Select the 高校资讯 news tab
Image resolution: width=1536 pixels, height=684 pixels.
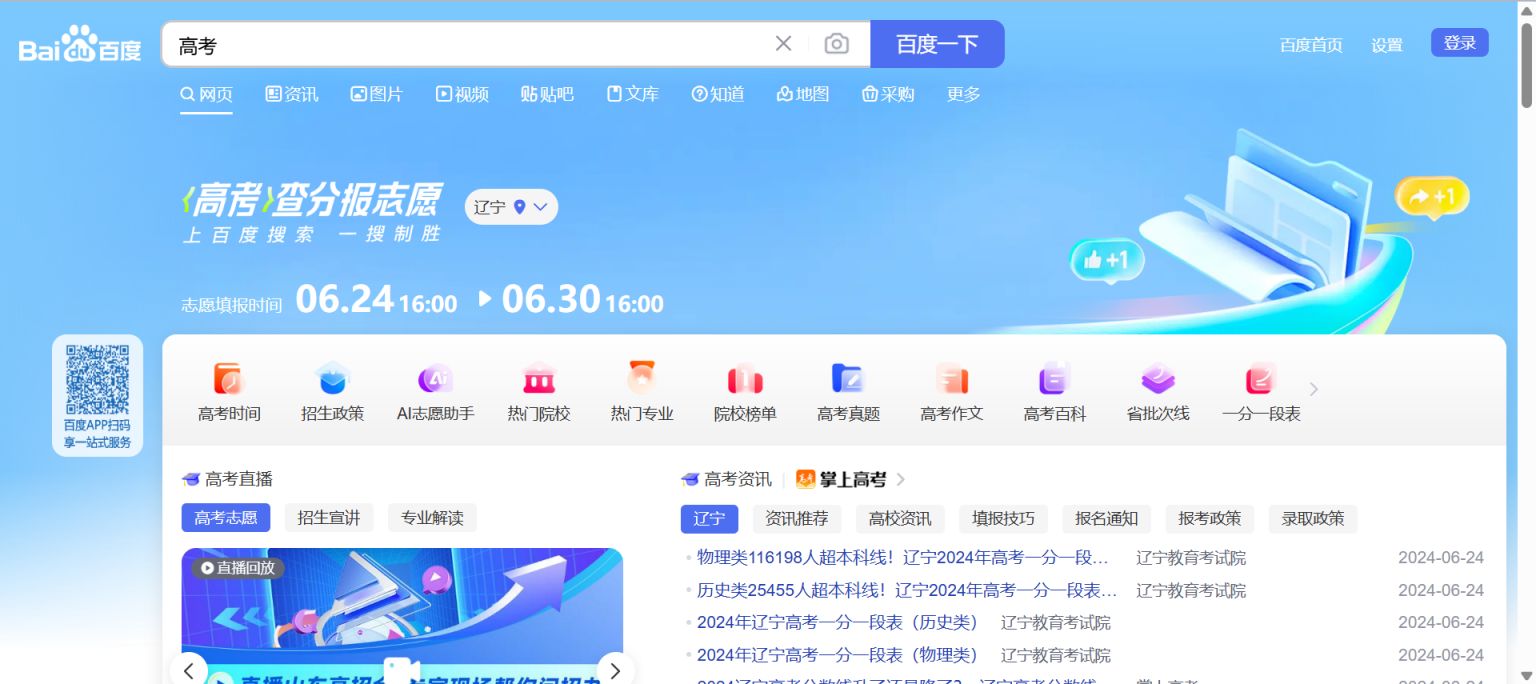pyautogui.click(x=900, y=519)
